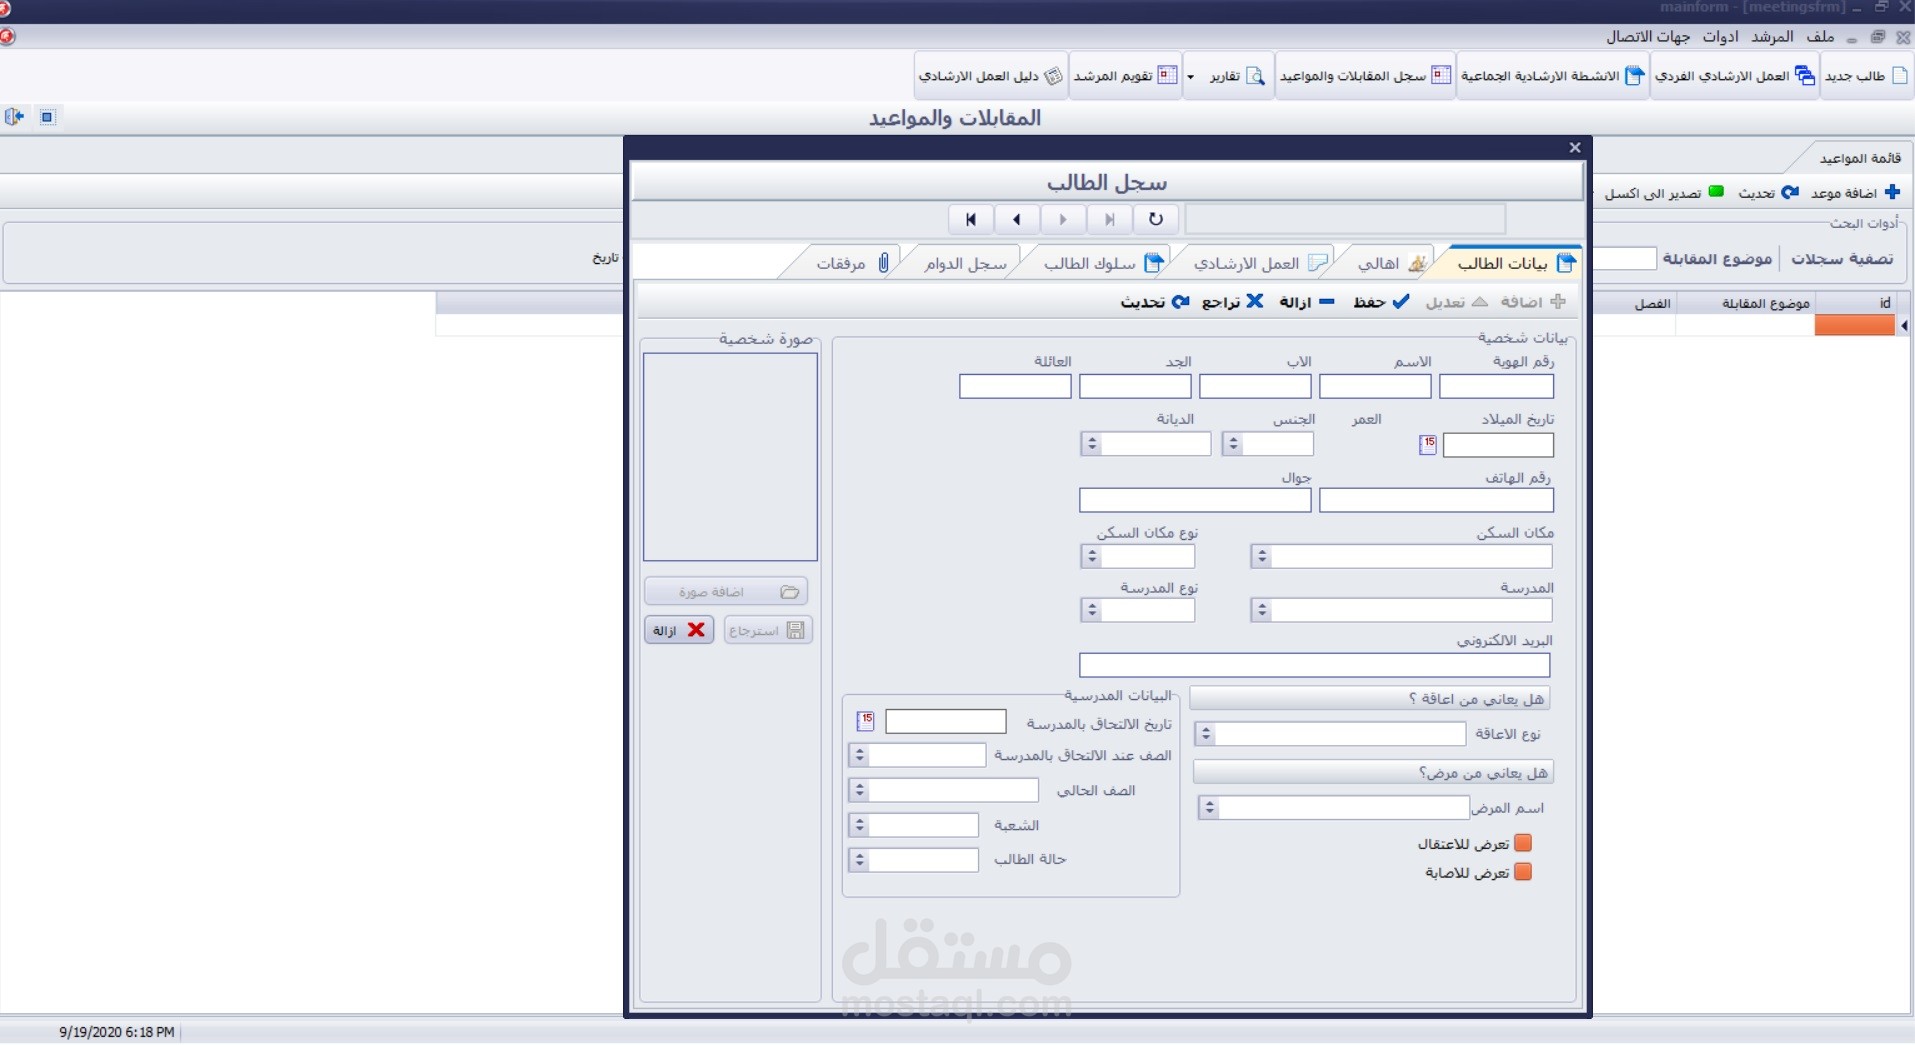The height and width of the screenshot is (1045, 1915).
Task: Toggle هل يعاني من اعاقة button
Action: pyautogui.click(x=1370, y=699)
